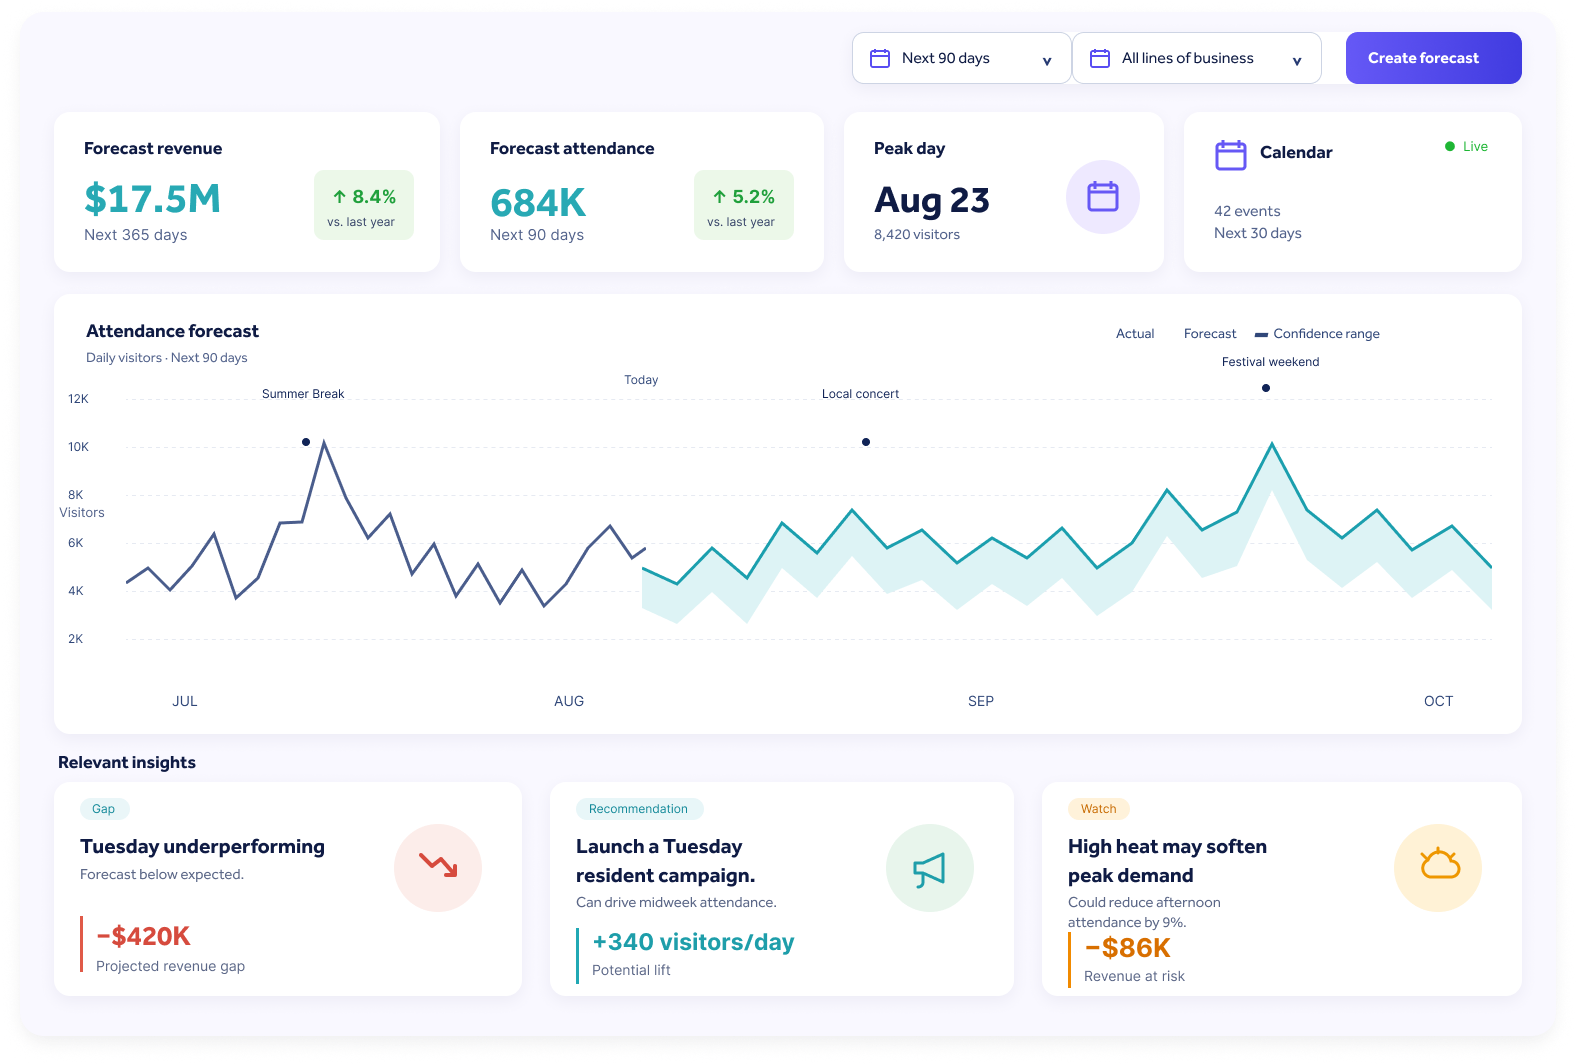Click the Live status label

point(1475,147)
